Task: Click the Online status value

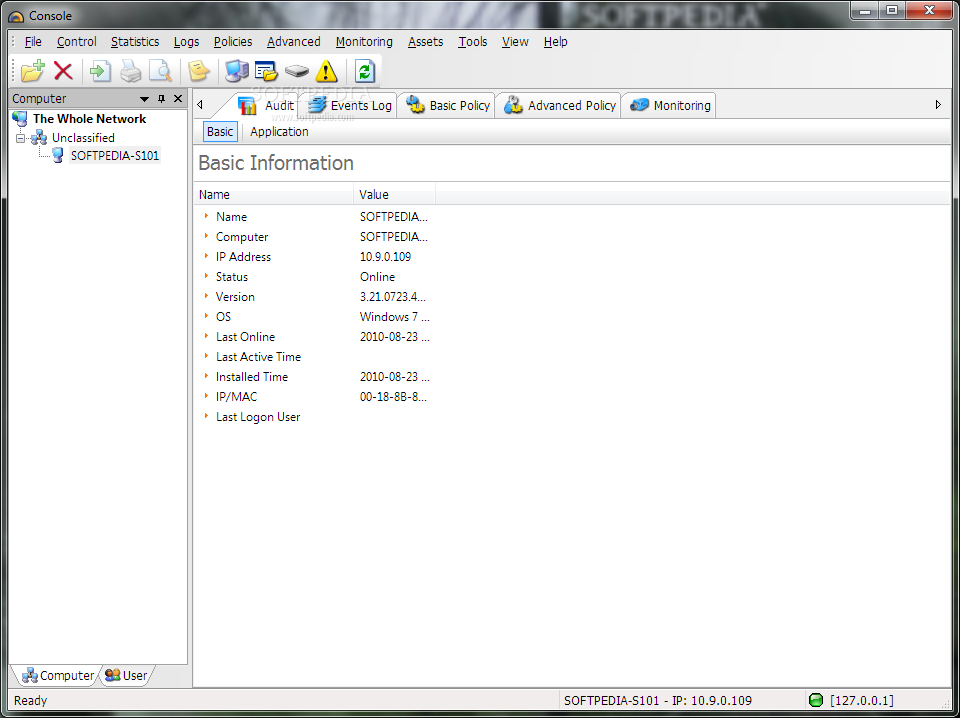Action: [377, 277]
